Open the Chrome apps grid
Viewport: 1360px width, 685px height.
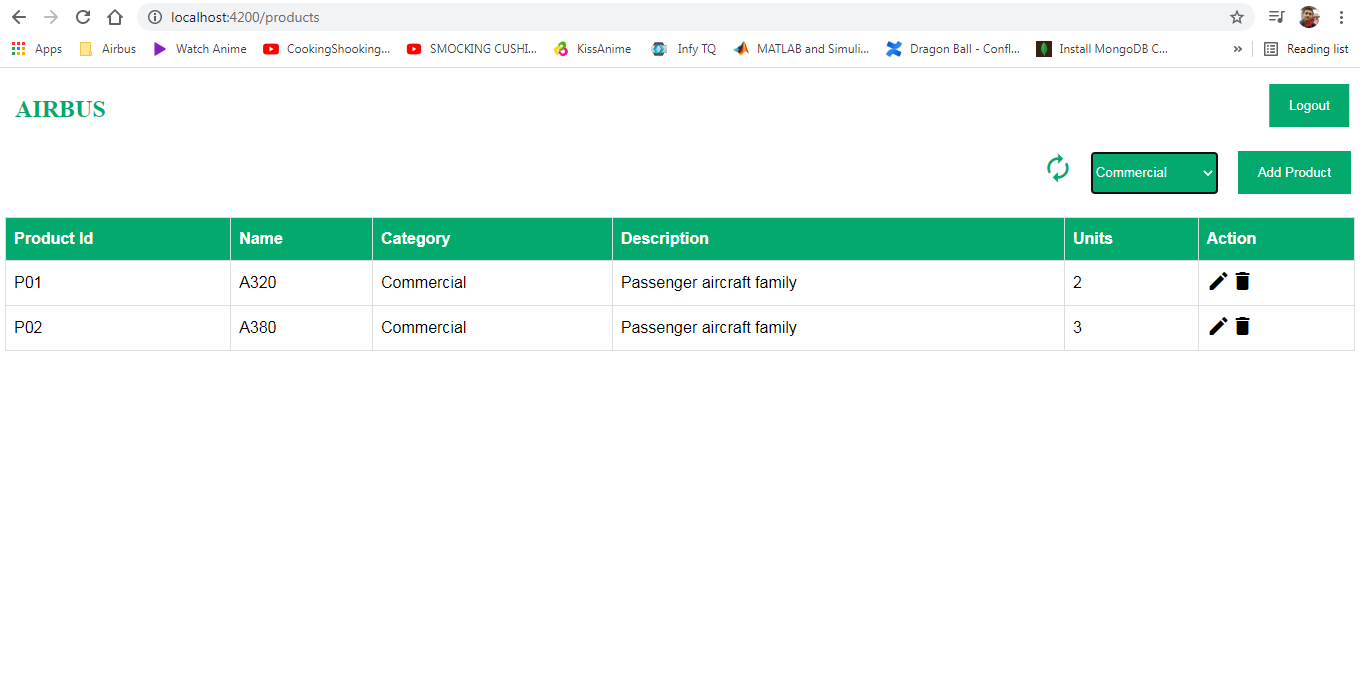pos(18,48)
